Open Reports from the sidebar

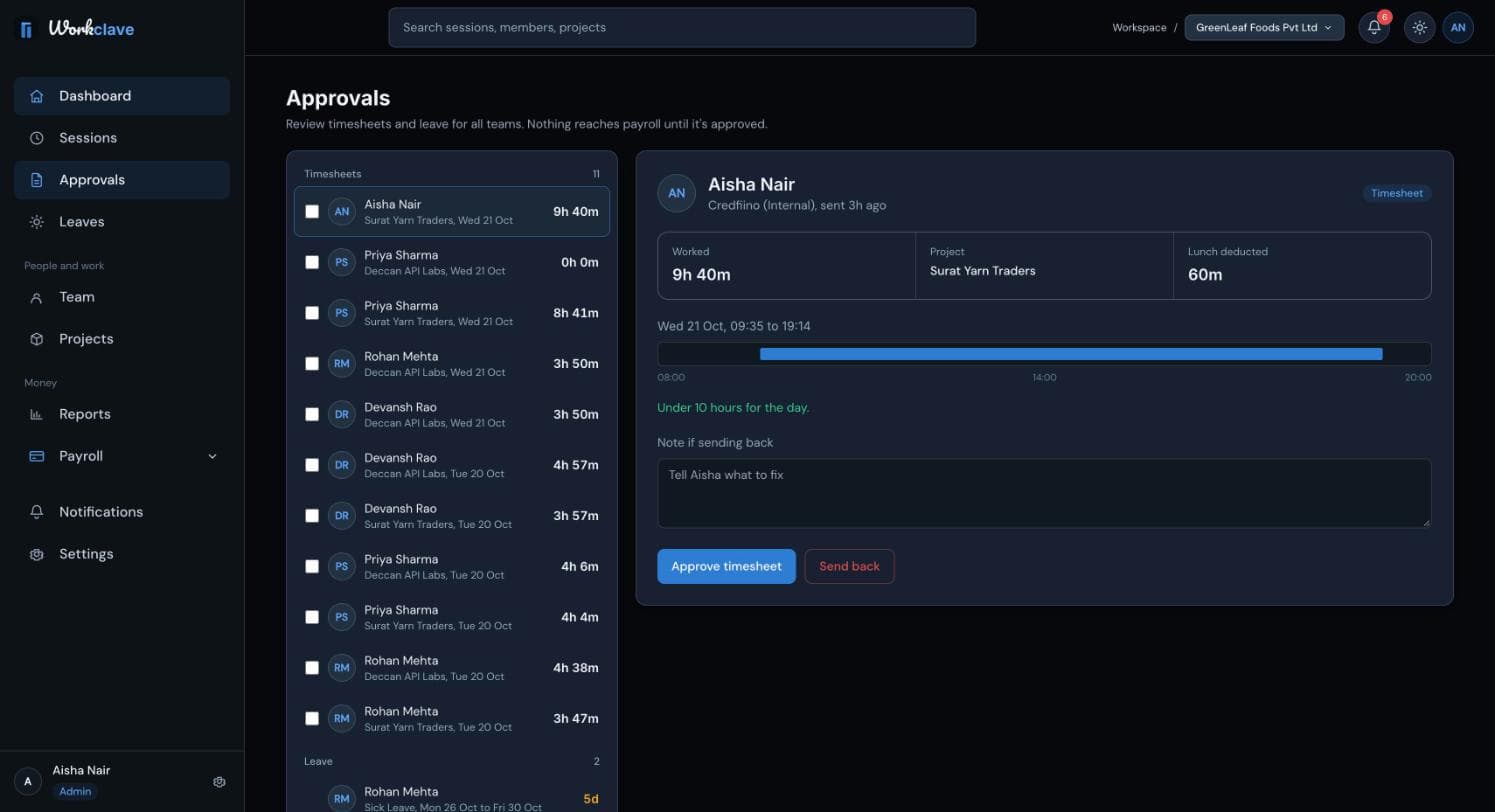(122, 414)
